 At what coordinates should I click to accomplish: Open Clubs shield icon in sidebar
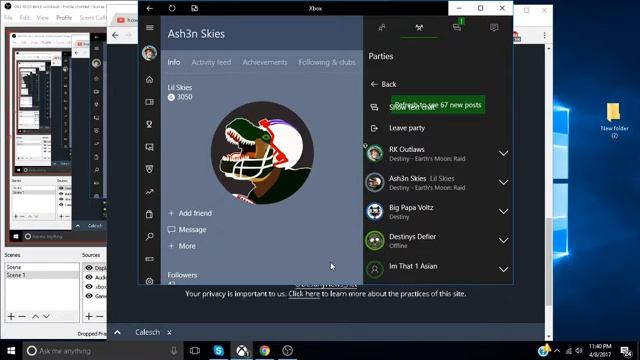tap(149, 169)
